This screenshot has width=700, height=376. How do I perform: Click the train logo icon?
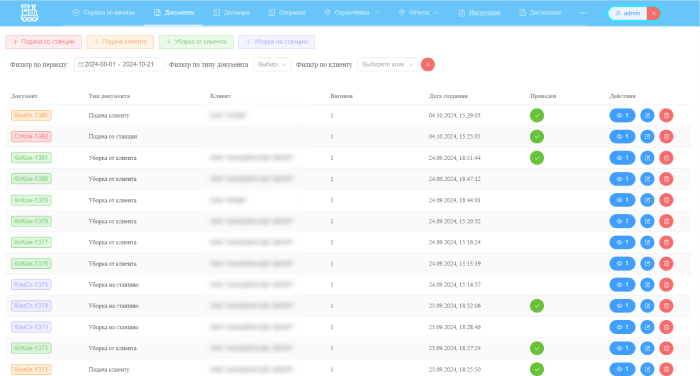click(x=29, y=13)
